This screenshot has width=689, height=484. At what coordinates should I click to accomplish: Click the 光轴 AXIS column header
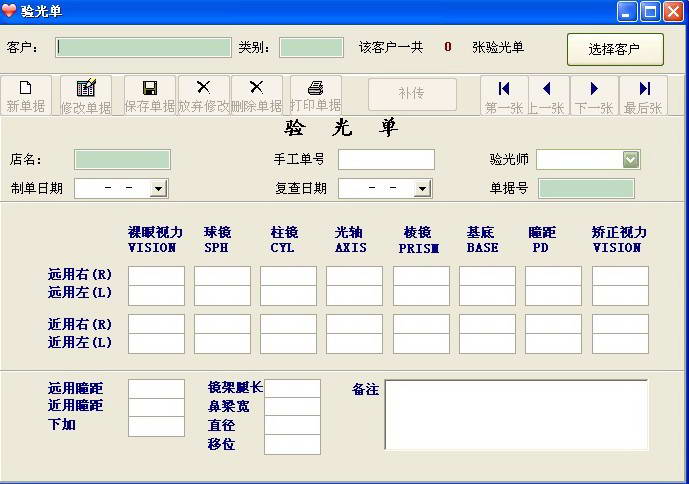tap(350, 240)
